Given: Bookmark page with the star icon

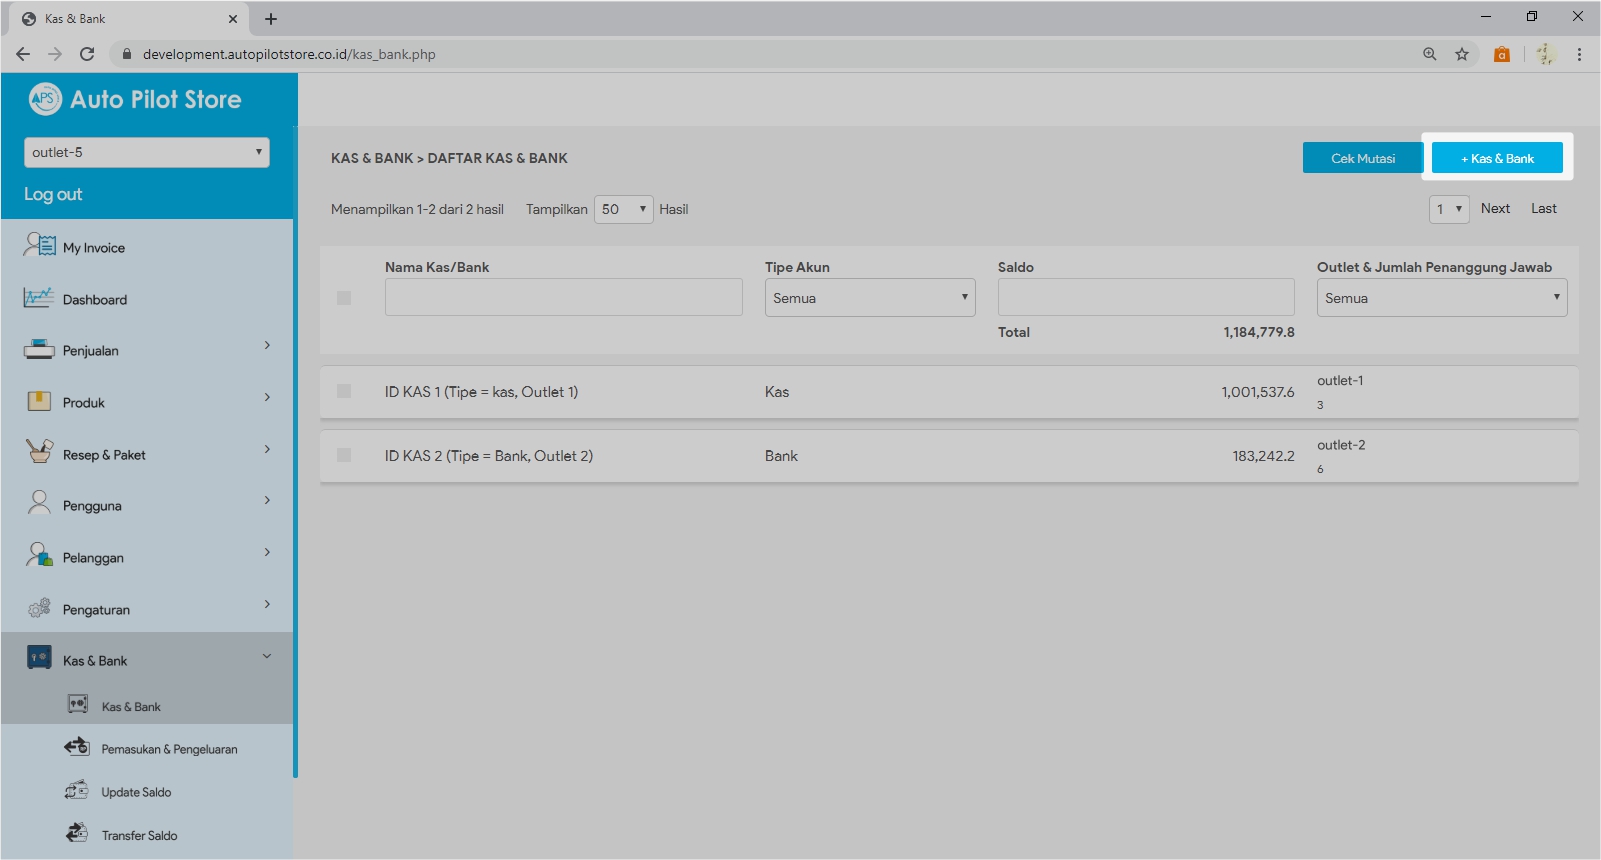Looking at the screenshot, I should tap(1462, 54).
